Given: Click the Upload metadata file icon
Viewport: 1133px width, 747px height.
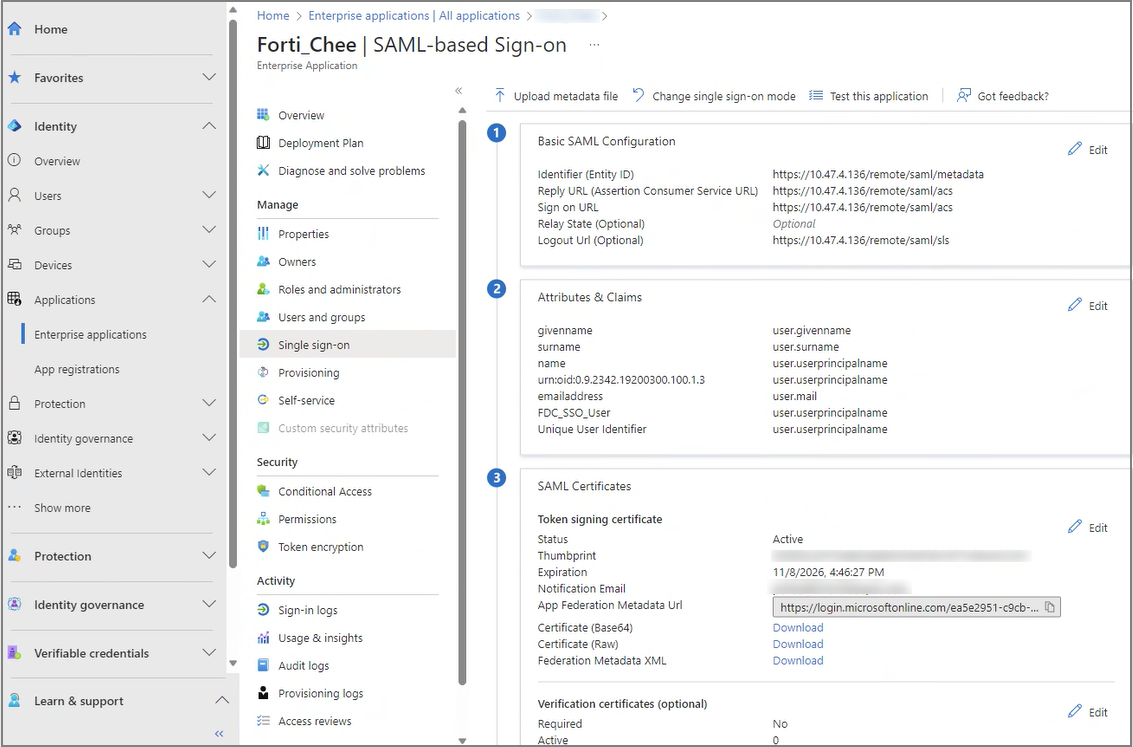Looking at the screenshot, I should pyautogui.click(x=500, y=96).
